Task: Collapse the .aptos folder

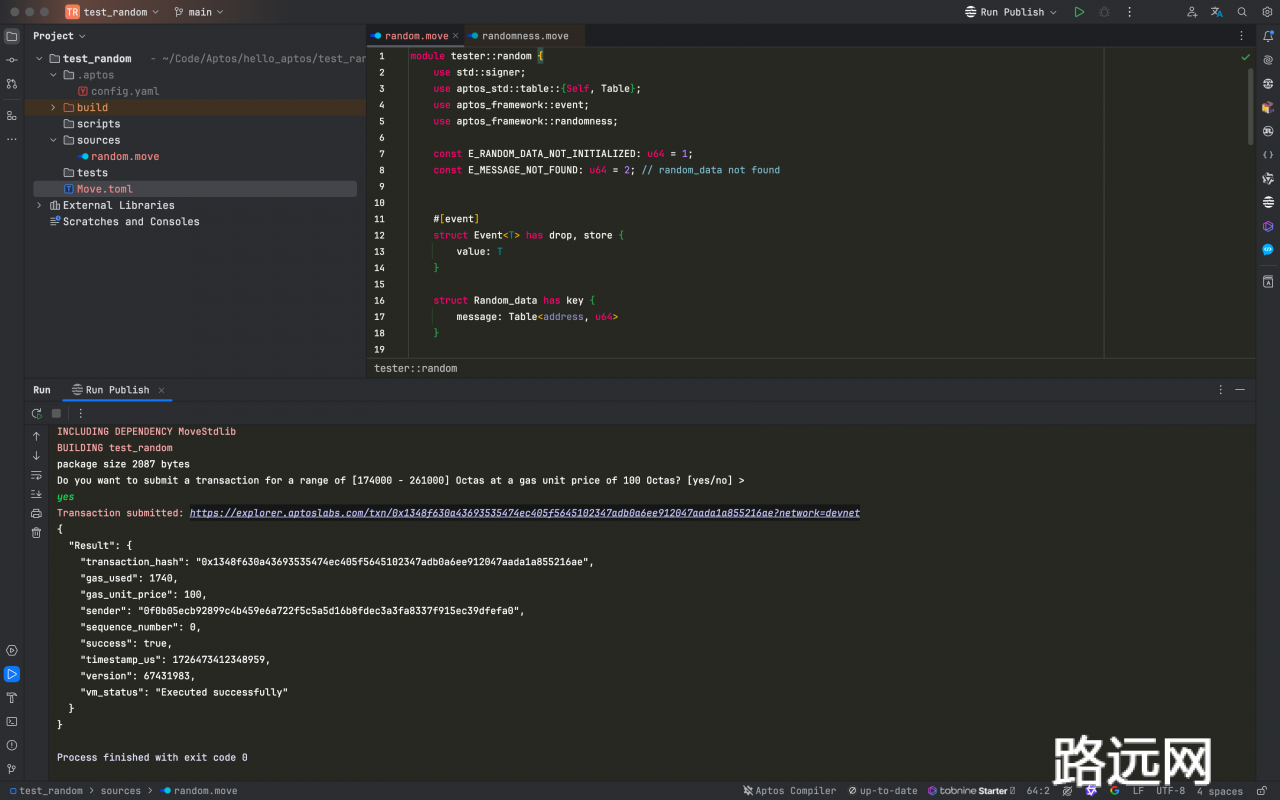Action: click(x=53, y=75)
